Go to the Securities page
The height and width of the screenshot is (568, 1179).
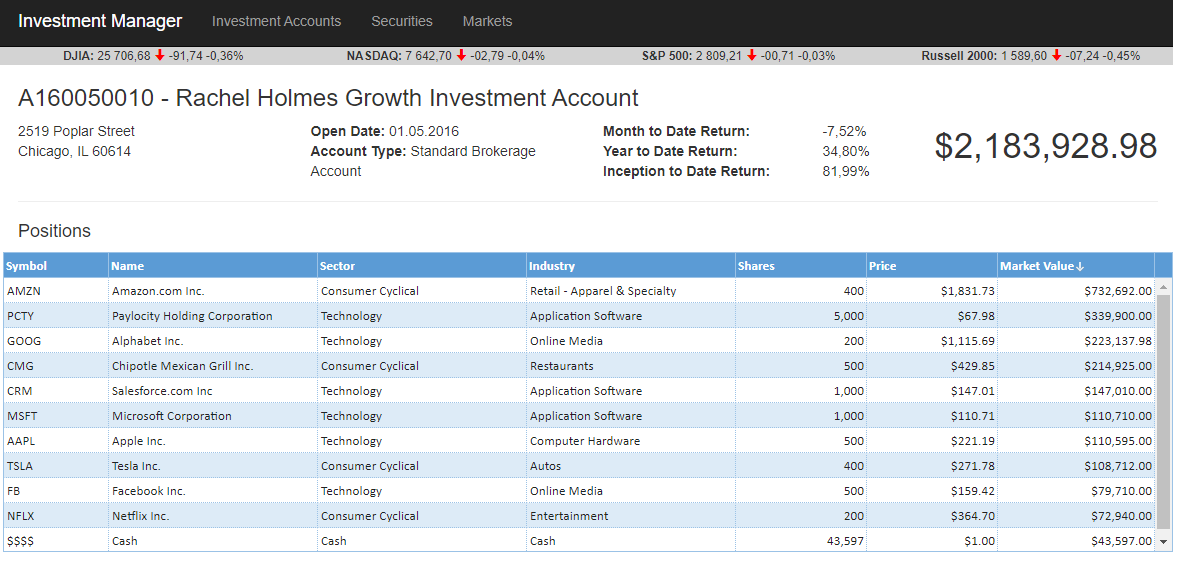402,21
